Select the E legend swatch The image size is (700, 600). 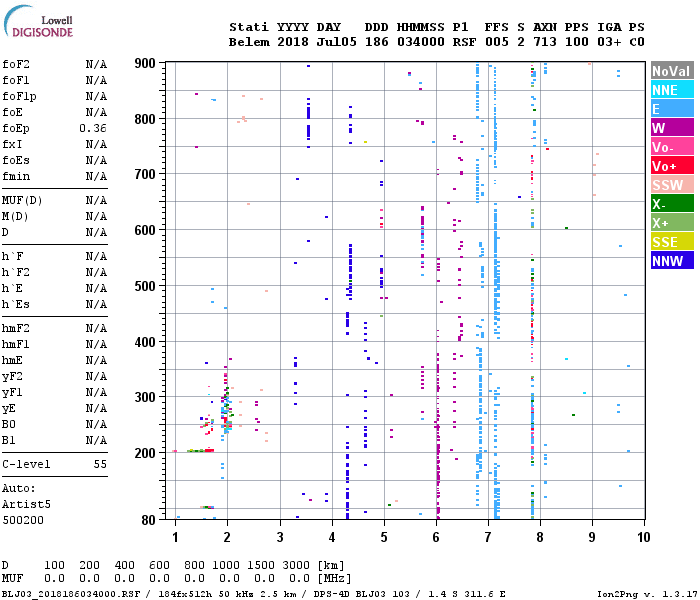(x=672, y=109)
